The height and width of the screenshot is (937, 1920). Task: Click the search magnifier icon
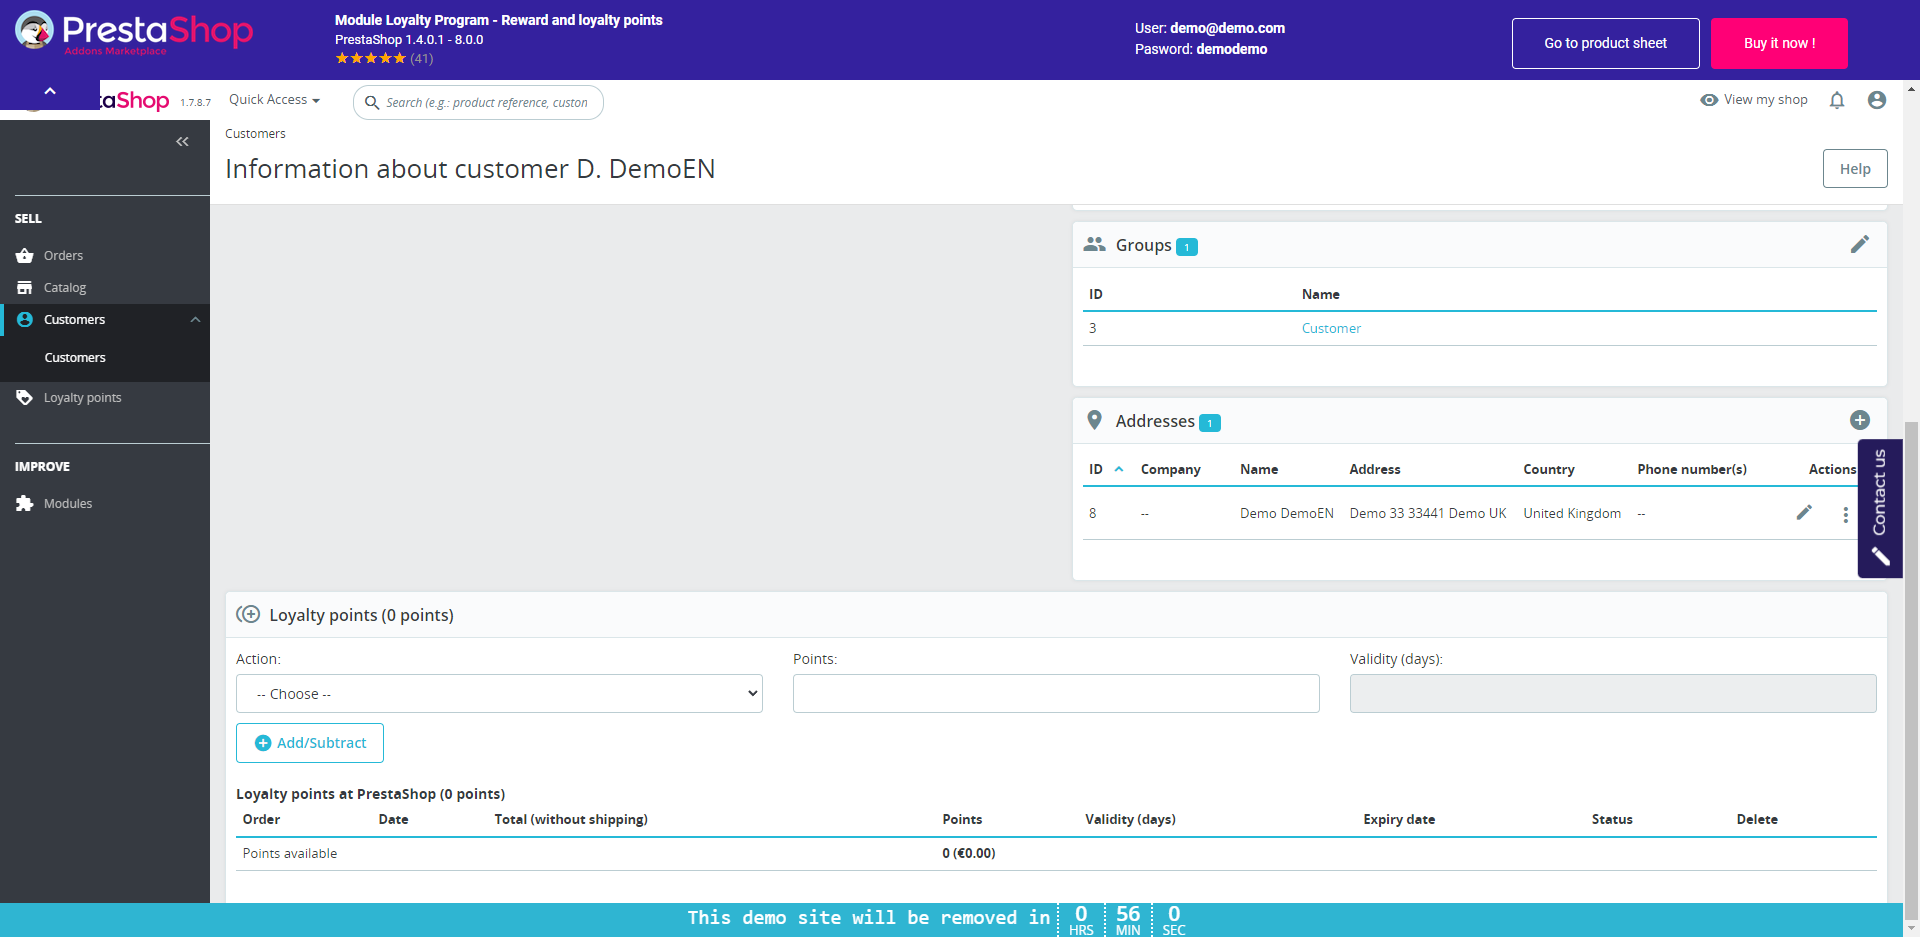[x=372, y=103]
